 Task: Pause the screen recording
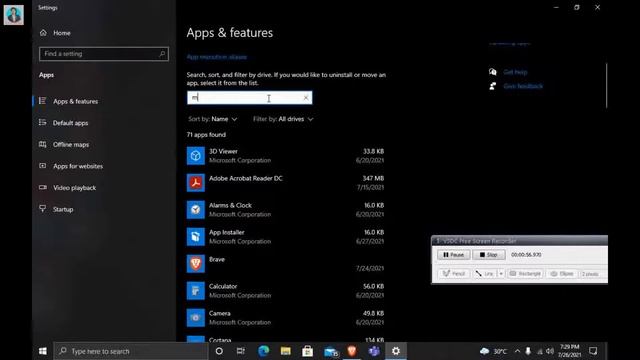click(453, 255)
